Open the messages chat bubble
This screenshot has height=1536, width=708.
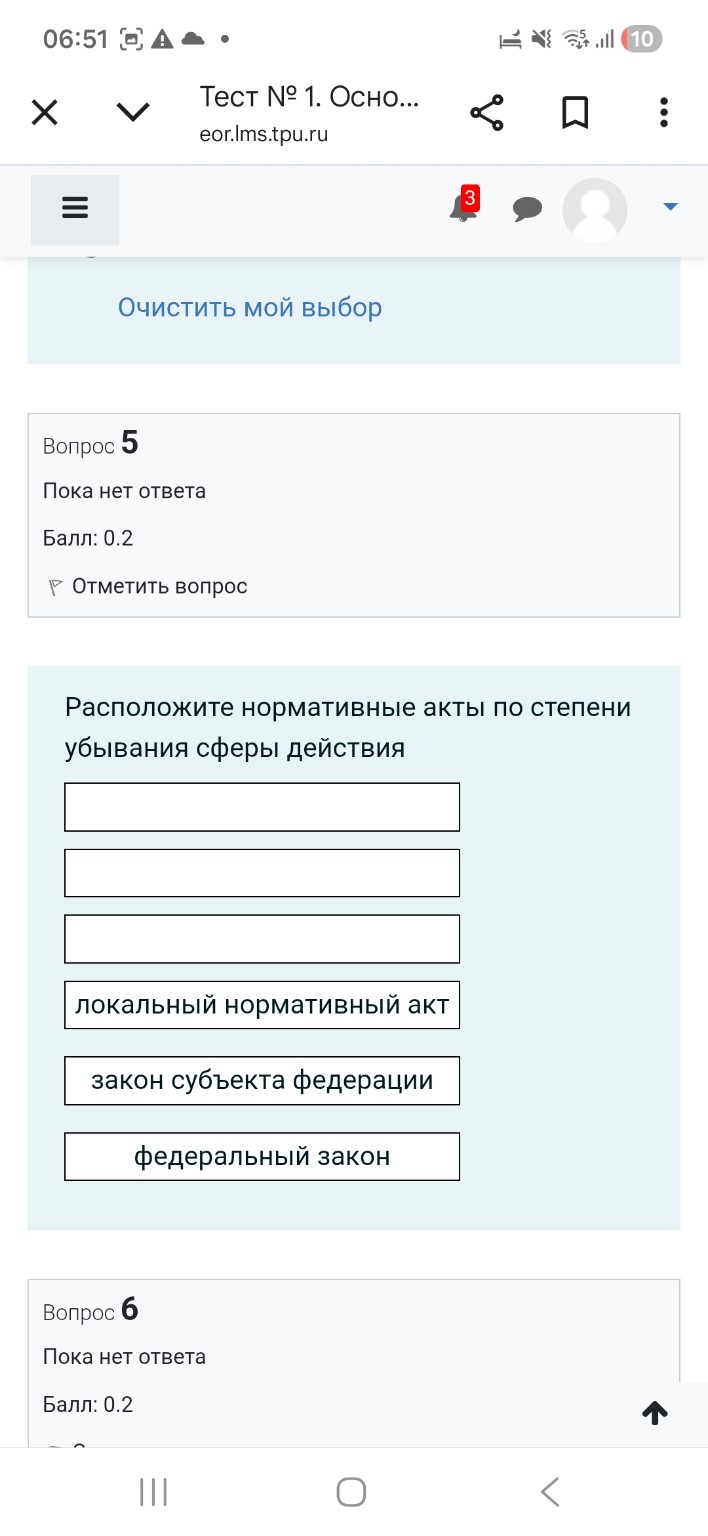coord(528,209)
